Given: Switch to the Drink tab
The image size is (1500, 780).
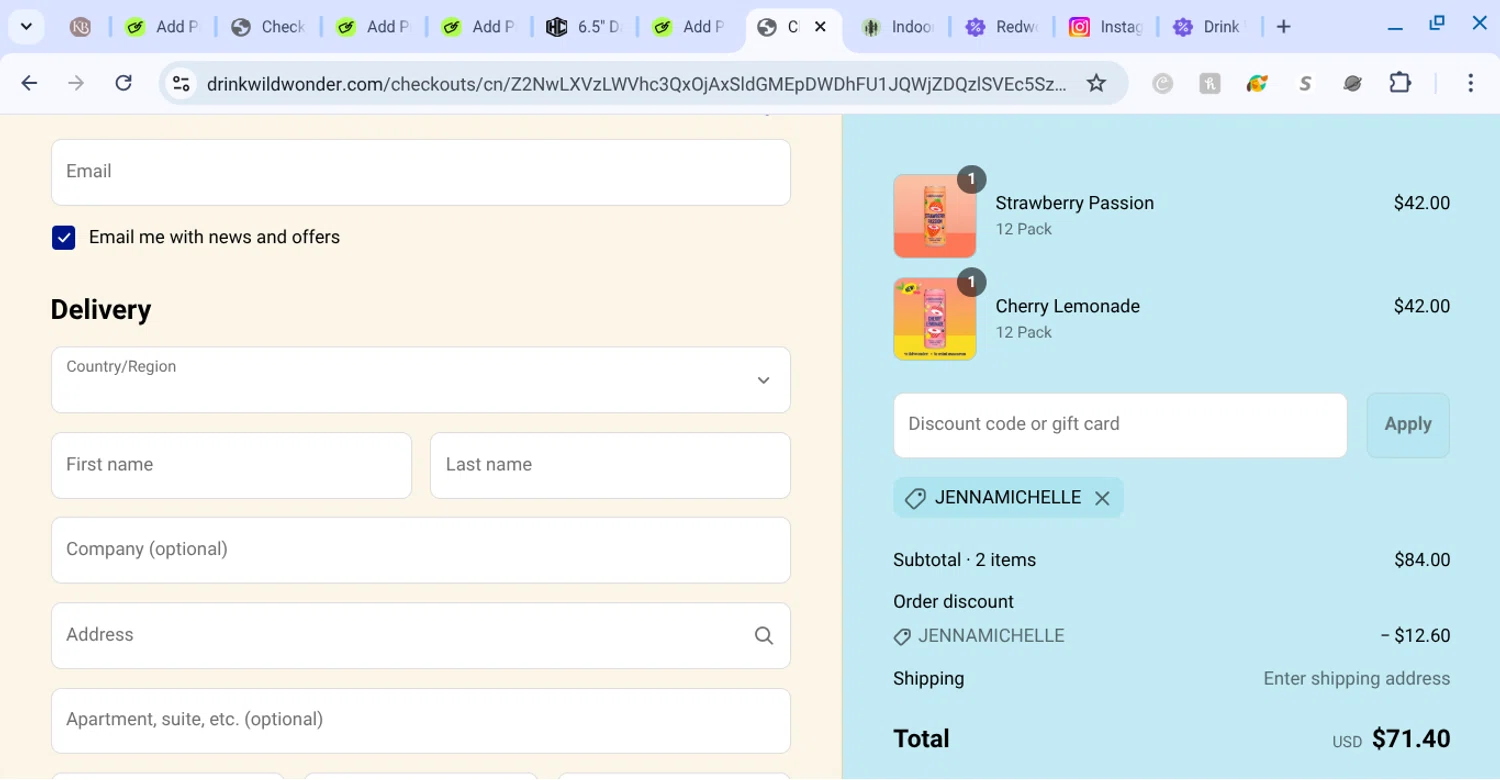Looking at the screenshot, I should [x=1209, y=27].
